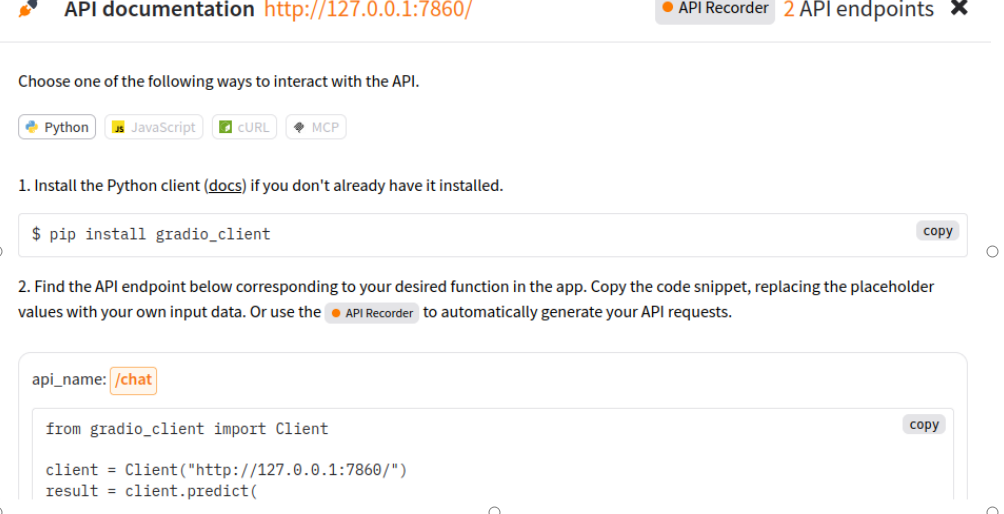Image resolution: width=1004 pixels, height=514 pixels.
Task: Click 'result = client.predict(' code line
Action: [x=151, y=491]
